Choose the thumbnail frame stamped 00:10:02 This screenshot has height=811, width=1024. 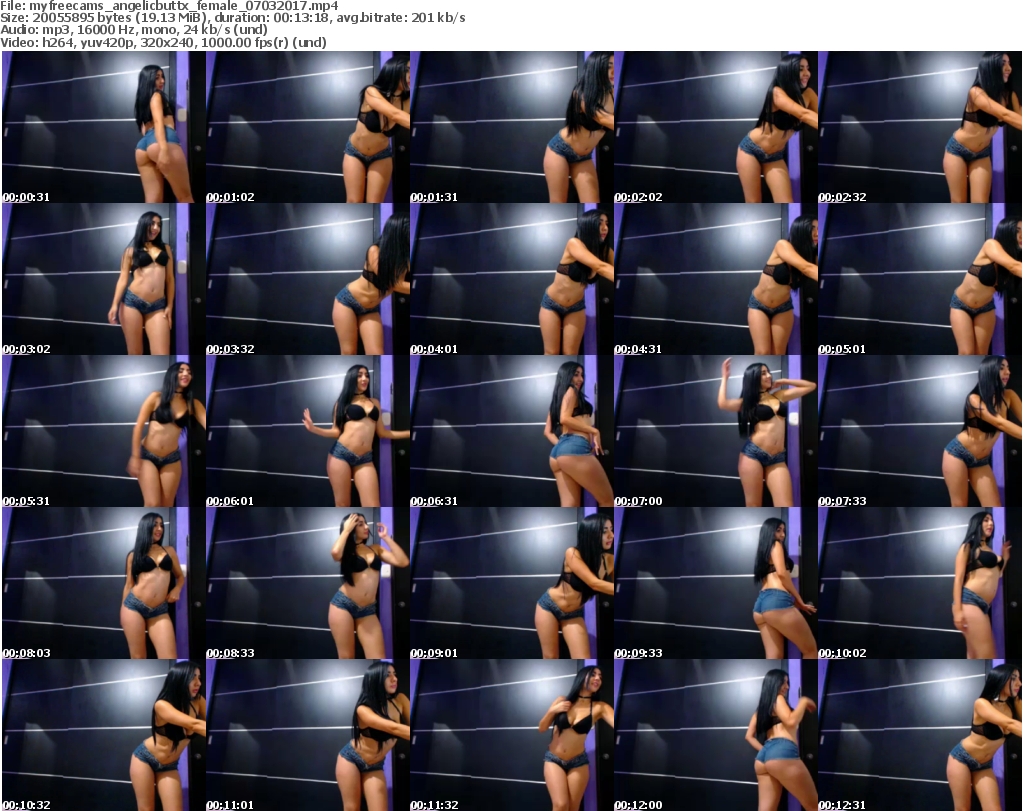click(920, 583)
